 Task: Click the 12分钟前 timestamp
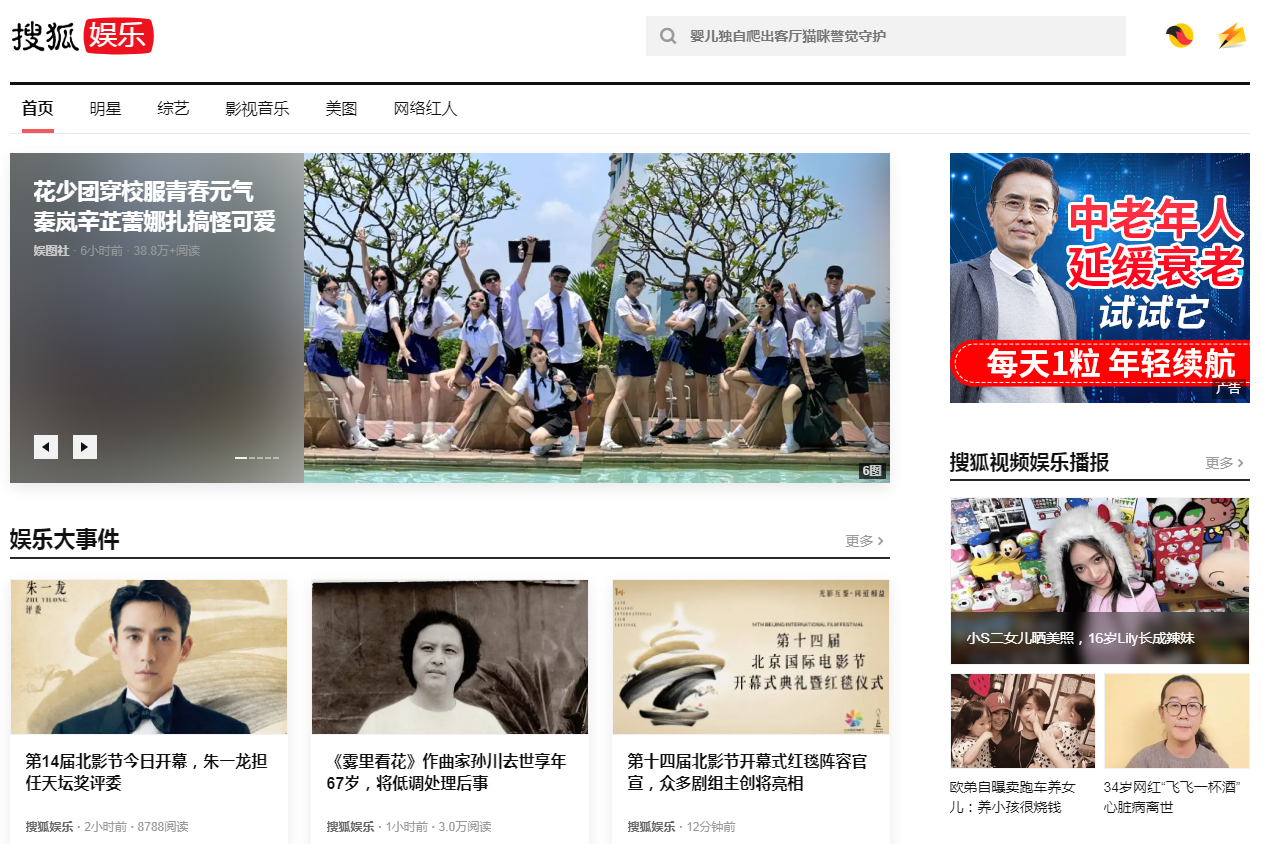point(711,827)
